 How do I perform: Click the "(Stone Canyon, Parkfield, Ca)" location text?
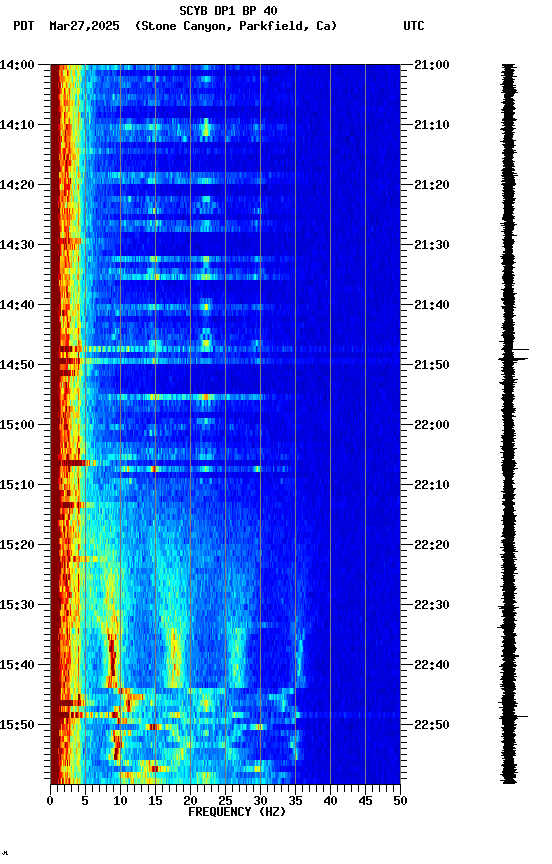[x=236, y=26]
